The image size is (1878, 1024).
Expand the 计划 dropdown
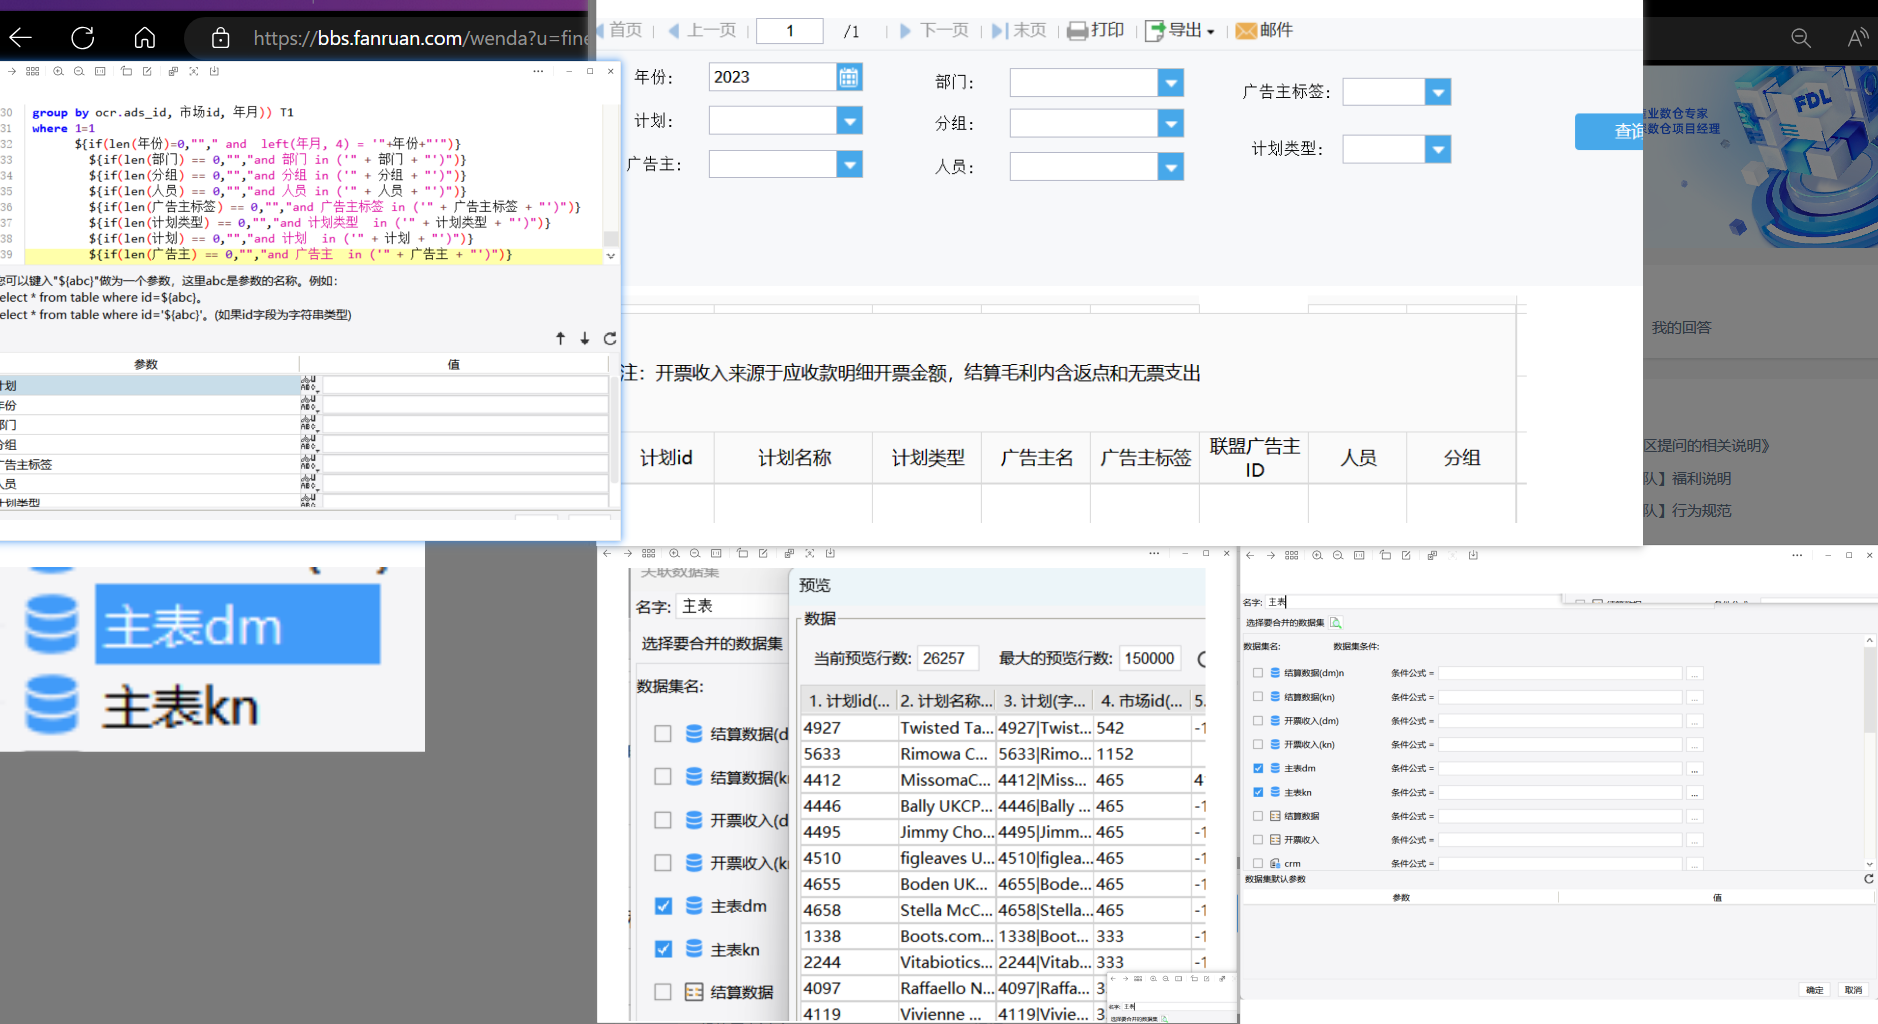849,121
